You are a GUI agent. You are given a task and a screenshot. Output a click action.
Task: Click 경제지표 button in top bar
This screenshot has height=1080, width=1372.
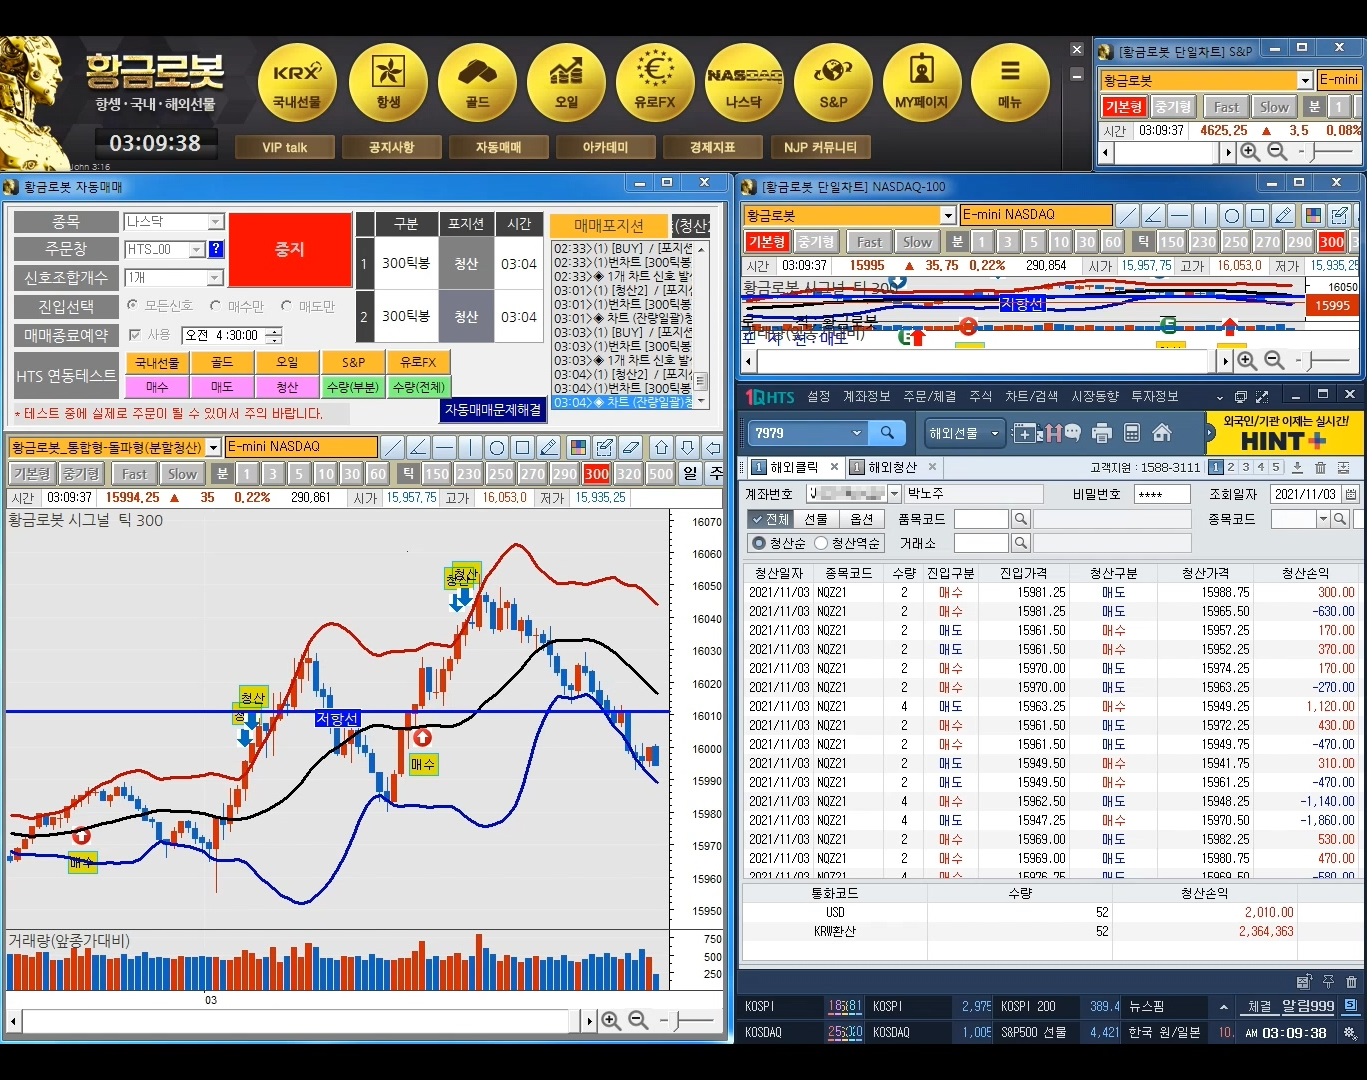click(713, 147)
